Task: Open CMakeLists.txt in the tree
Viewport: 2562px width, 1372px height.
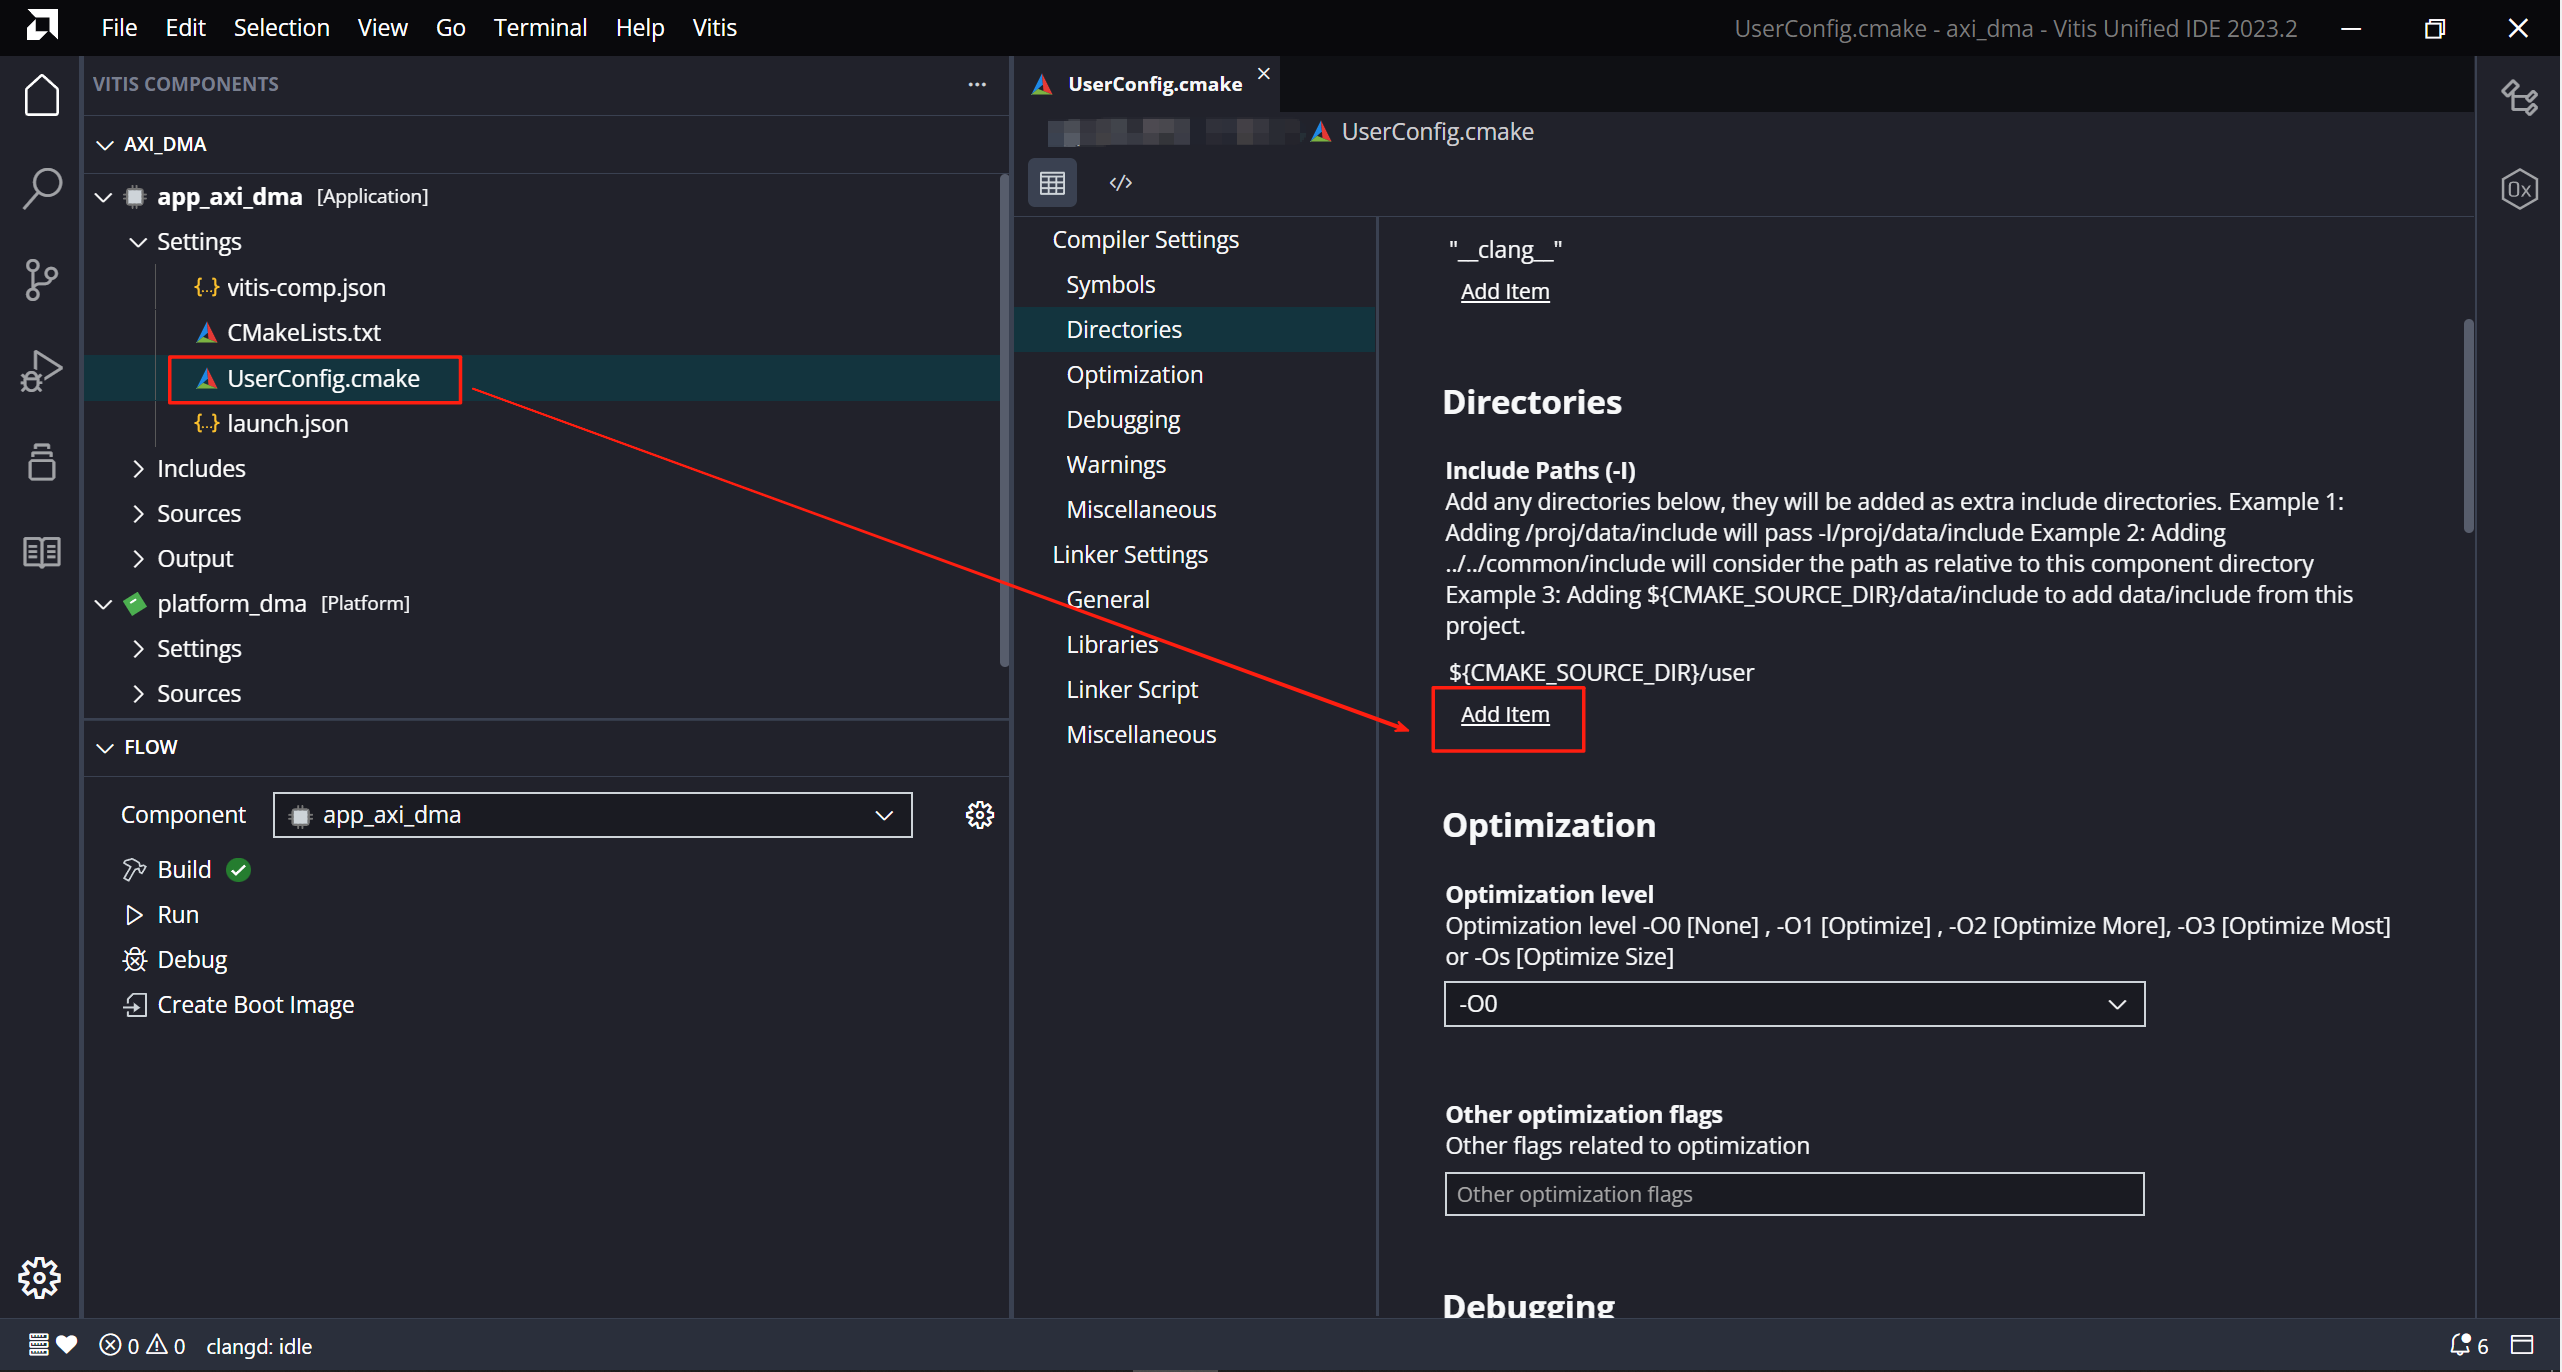Action: coord(303,333)
